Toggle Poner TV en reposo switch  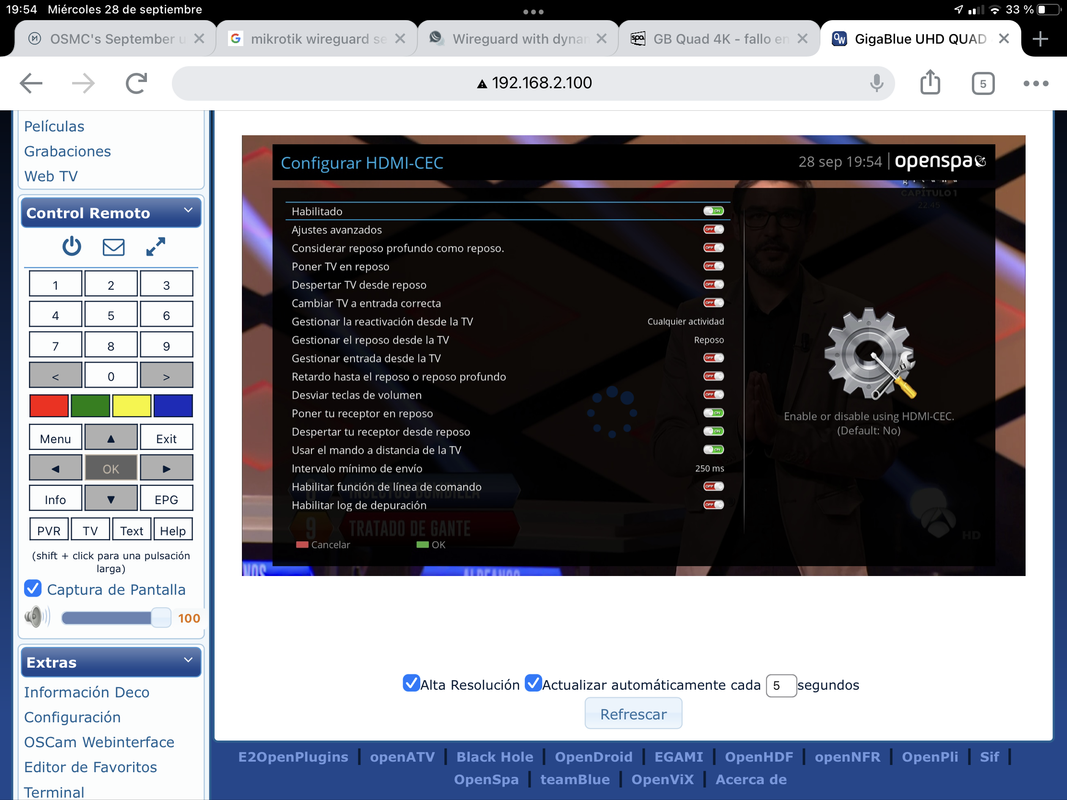click(x=713, y=266)
